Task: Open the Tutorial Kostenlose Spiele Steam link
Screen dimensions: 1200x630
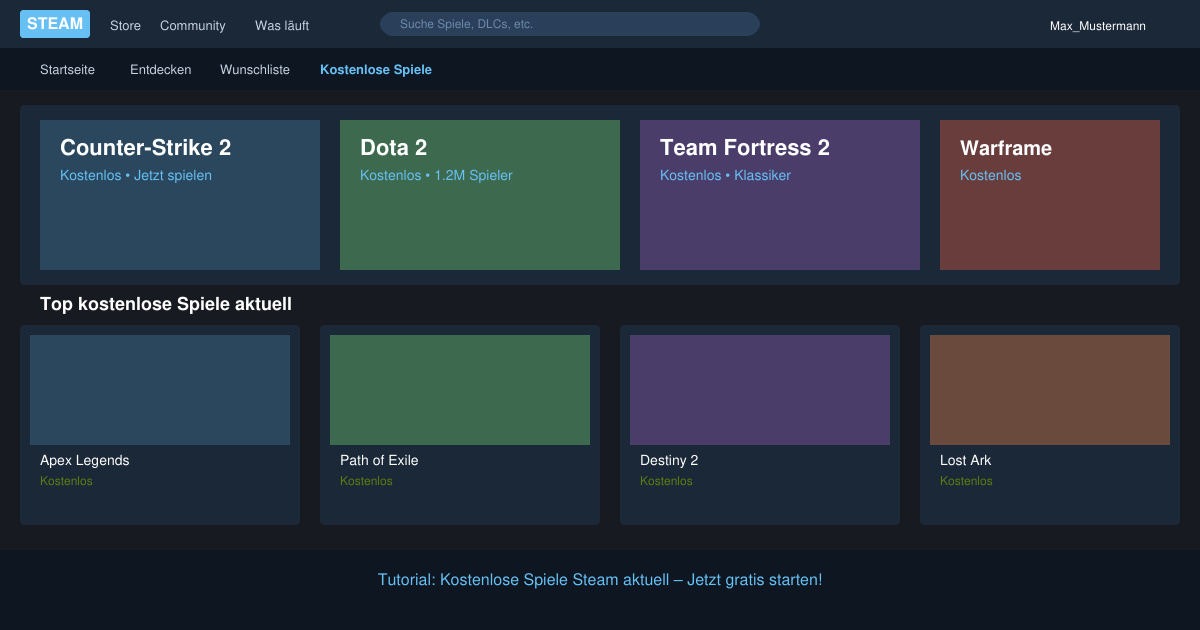Action: [600, 580]
